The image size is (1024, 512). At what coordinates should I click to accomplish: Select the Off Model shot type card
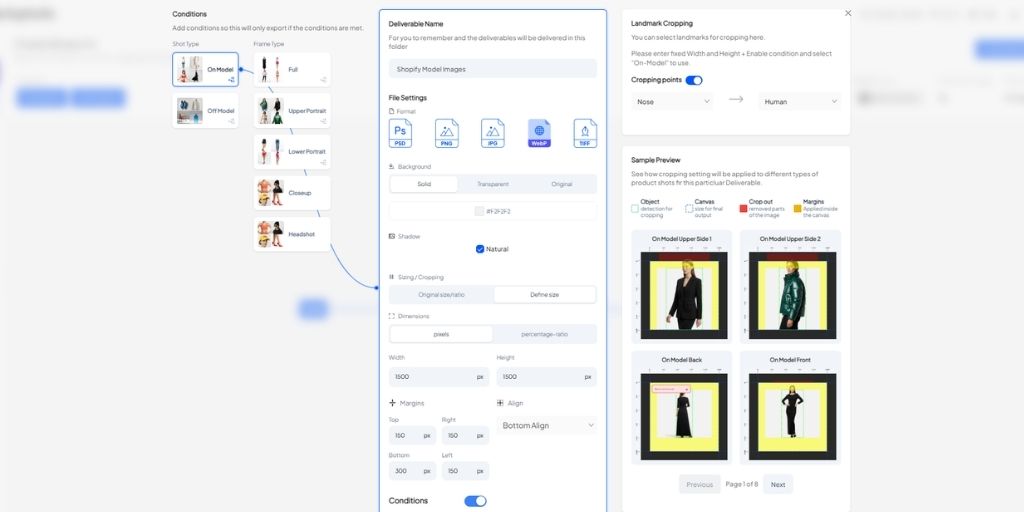pyautogui.click(x=206, y=110)
